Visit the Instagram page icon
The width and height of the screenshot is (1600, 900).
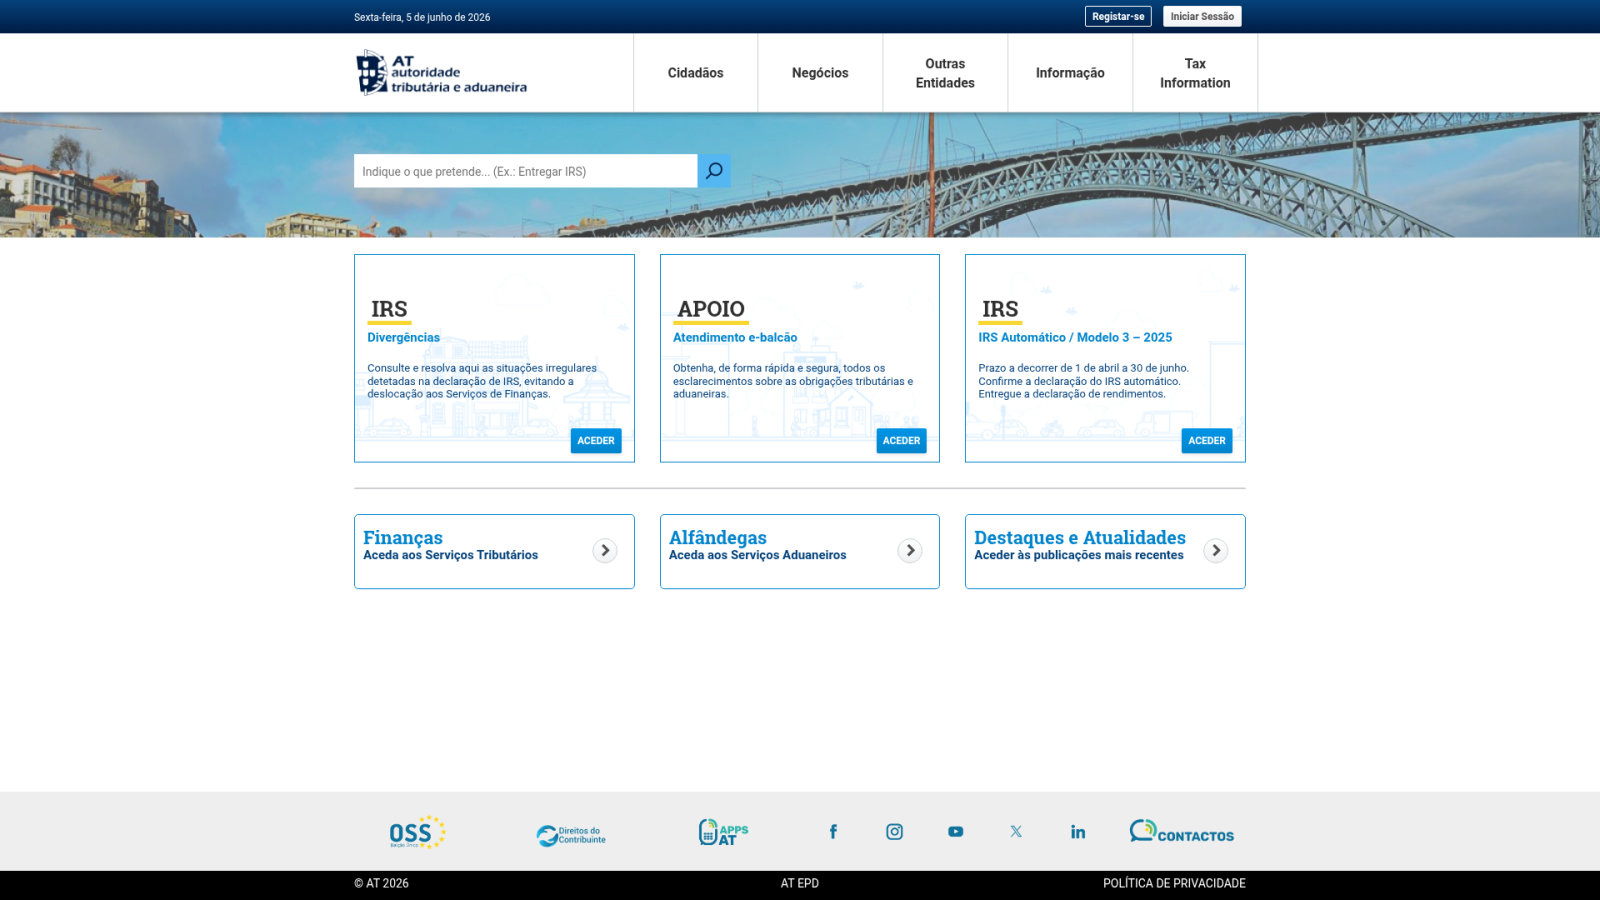(895, 831)
